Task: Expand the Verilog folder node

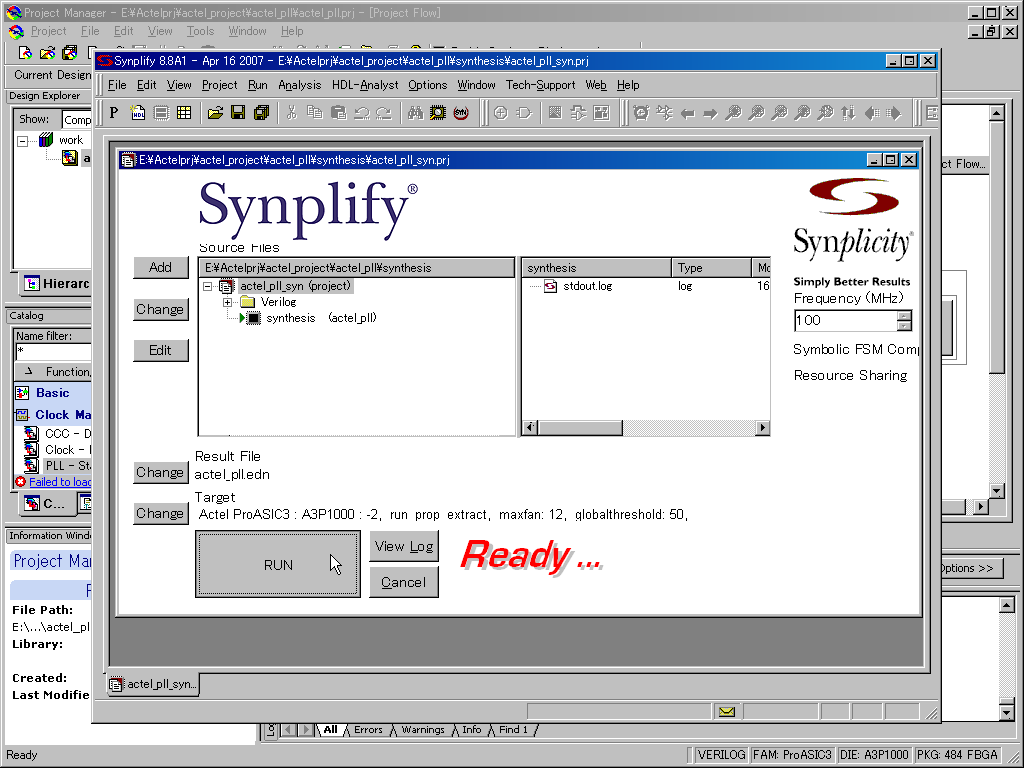Action: (x=227, y=302)
